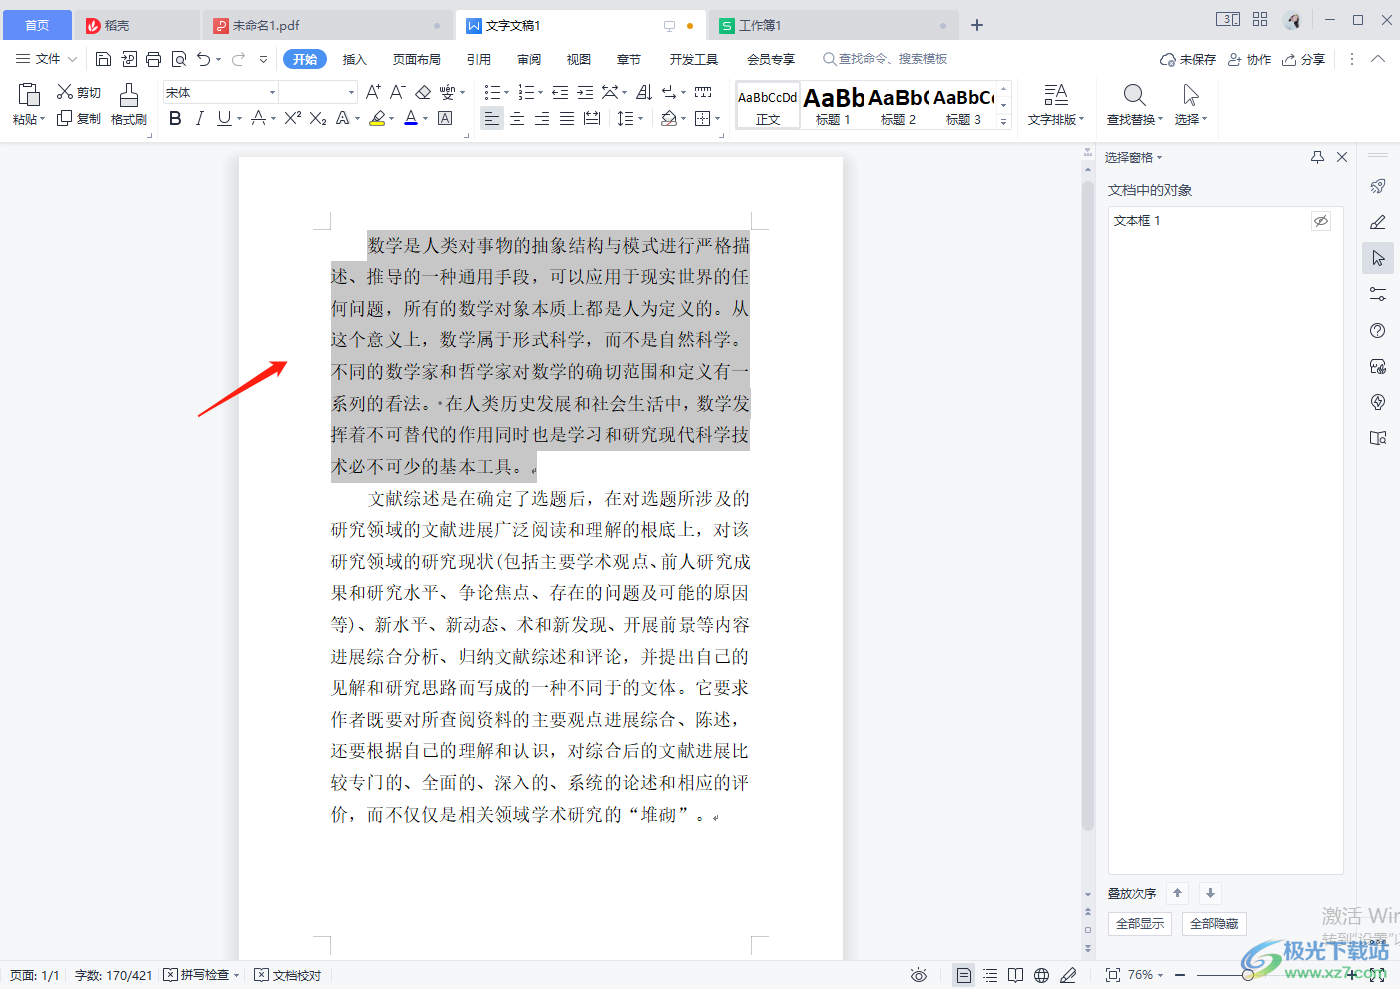The height and width of the screenshot is (989, 1400).
Task: Switch to the 页面布局 ribbon tab
Action: click(x=417, y=59)
